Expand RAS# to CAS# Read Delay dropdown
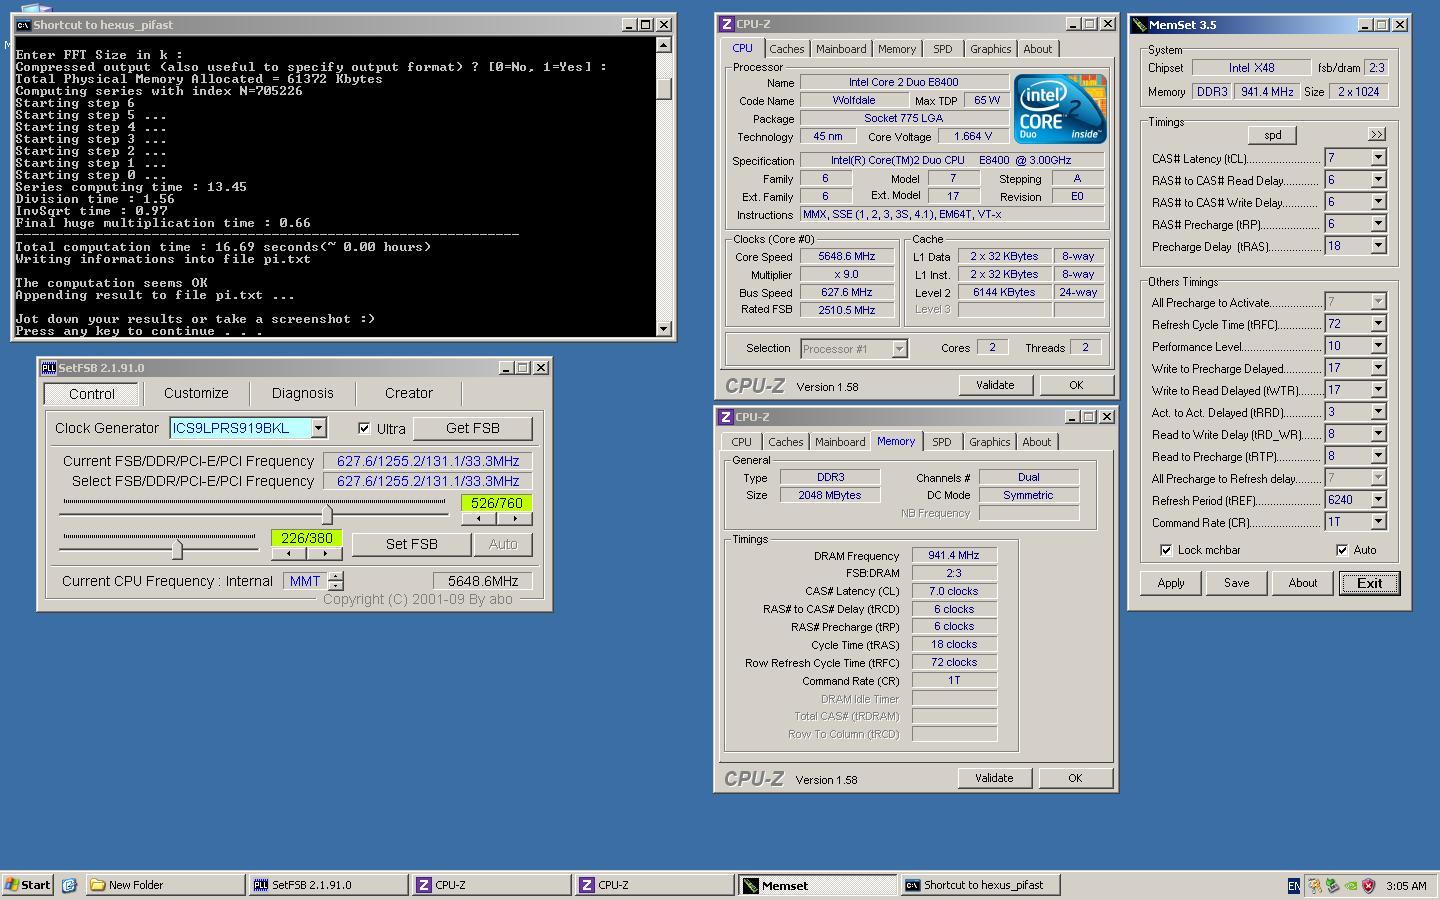The image size is (1440, 900). pyautogui.click(x=1378, y=180)
